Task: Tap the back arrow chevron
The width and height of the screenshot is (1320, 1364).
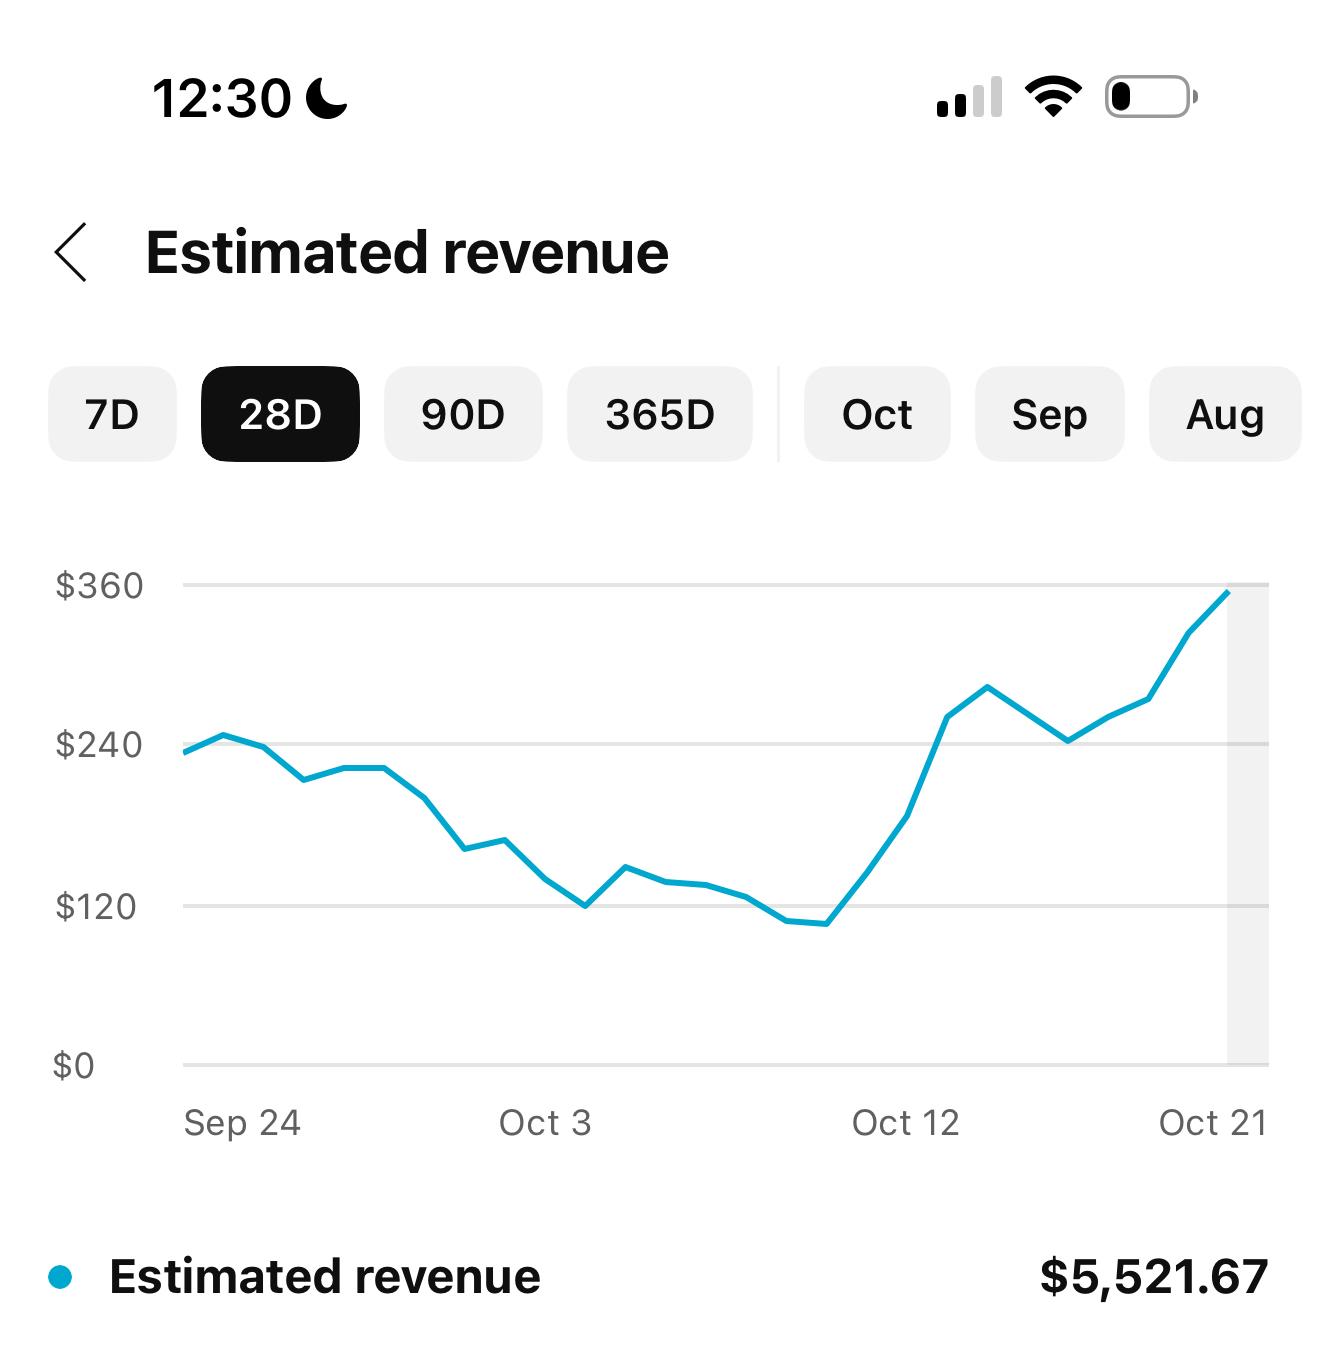Action: click(71, 252)
